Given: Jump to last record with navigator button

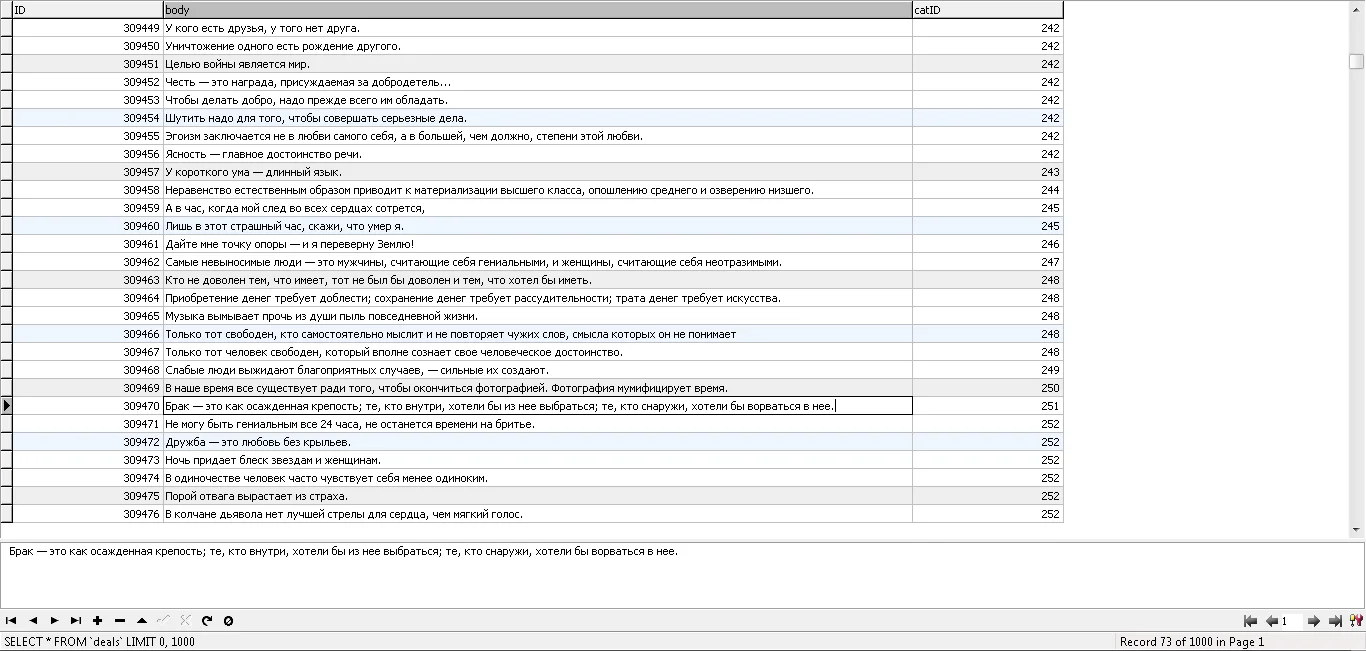Looking at the screenshot, I should [x=76, y=621].
